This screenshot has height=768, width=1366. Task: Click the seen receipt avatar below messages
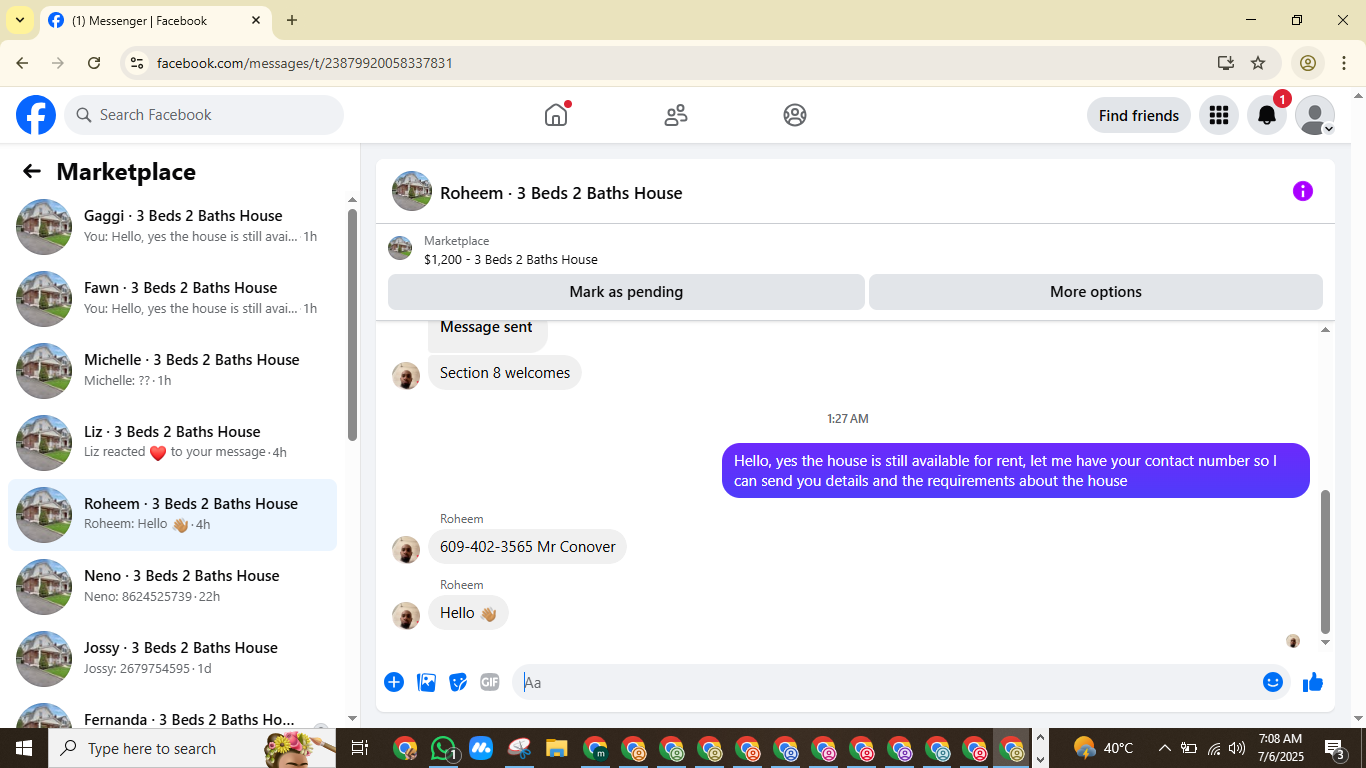pyautogui.click(x=1293, y=641)
